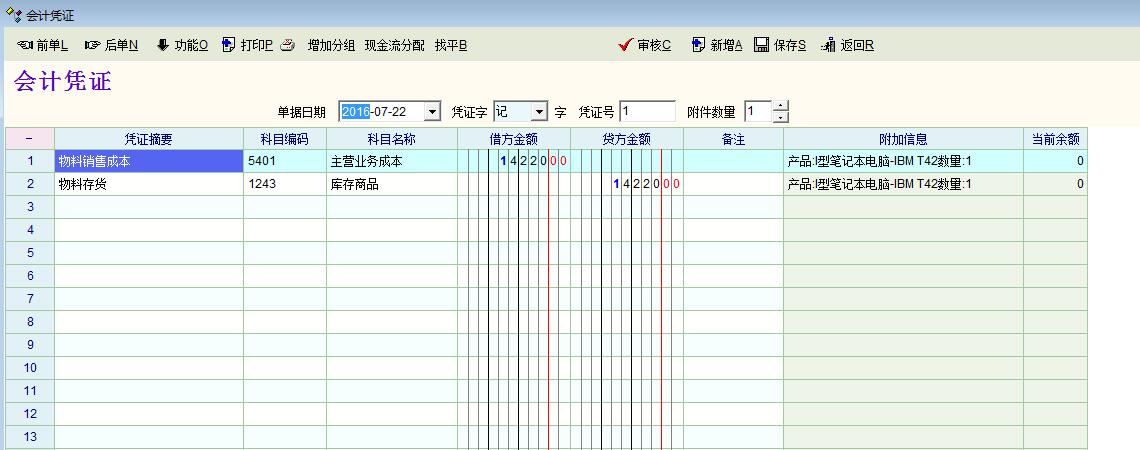
Task: Click the 现金流分配 button
Action: (x=394, y=45)
